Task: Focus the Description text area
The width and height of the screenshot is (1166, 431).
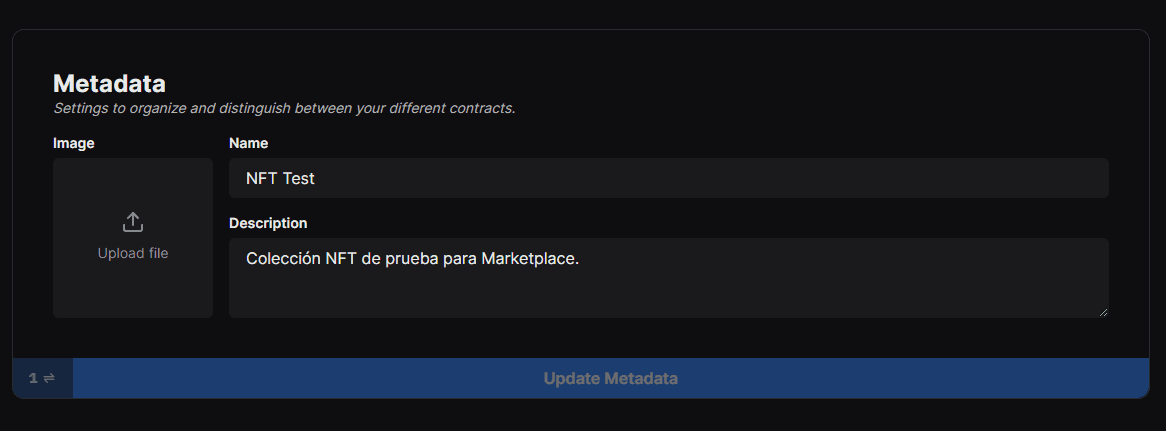Action: pos(669,278)
